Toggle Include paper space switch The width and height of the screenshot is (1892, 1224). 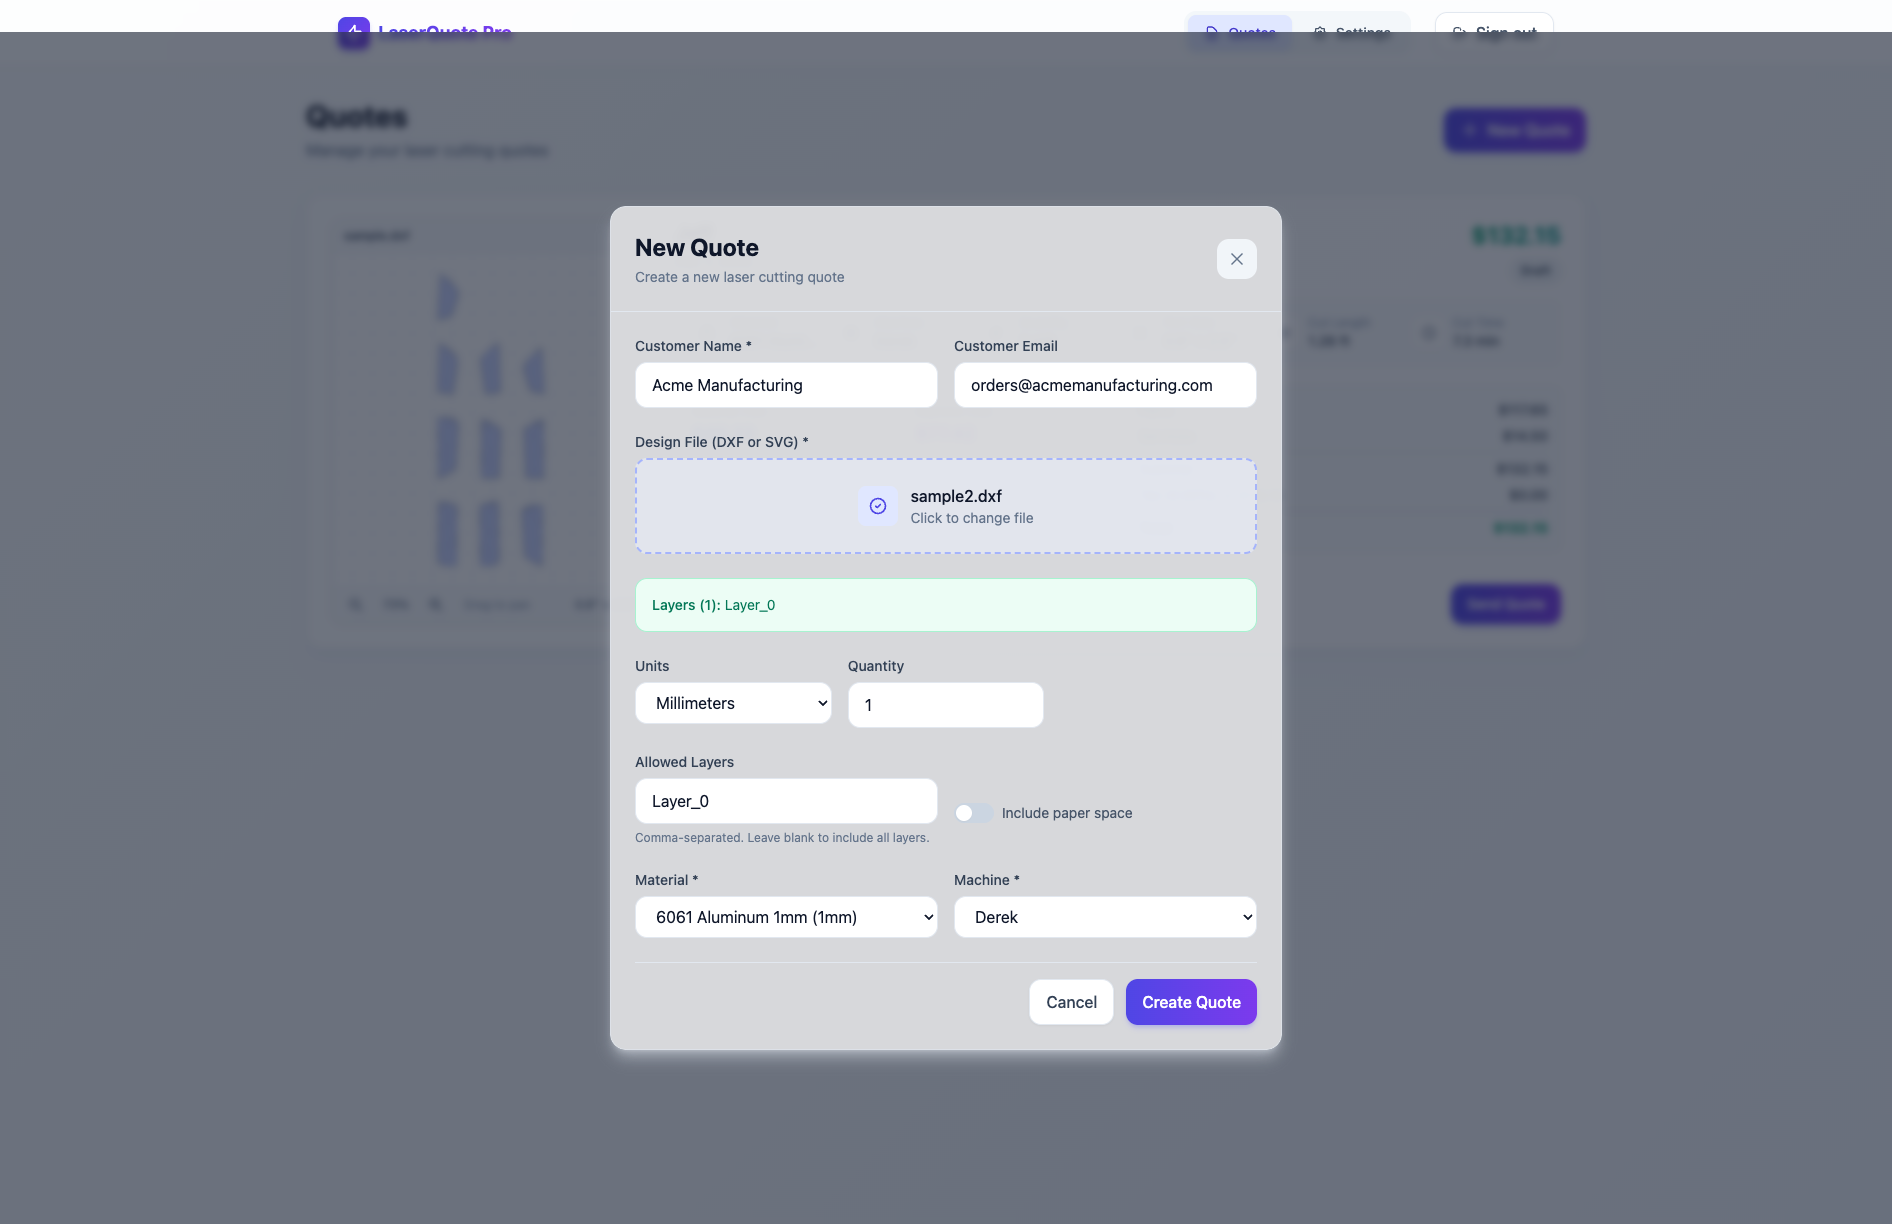click(973, 813)
